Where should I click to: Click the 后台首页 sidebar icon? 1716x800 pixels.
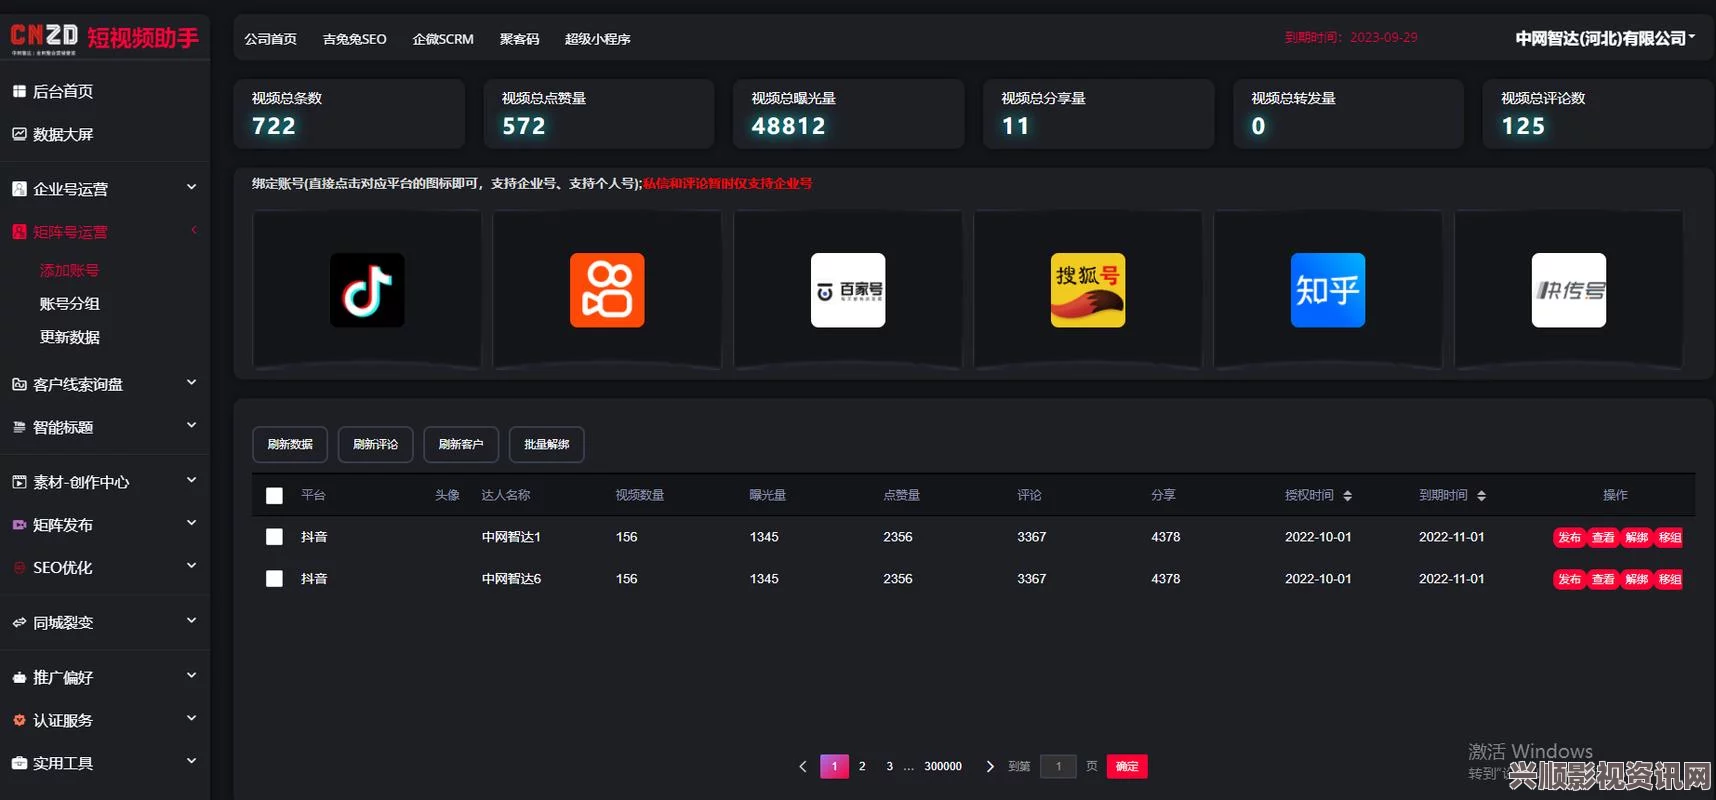point(19,91)
